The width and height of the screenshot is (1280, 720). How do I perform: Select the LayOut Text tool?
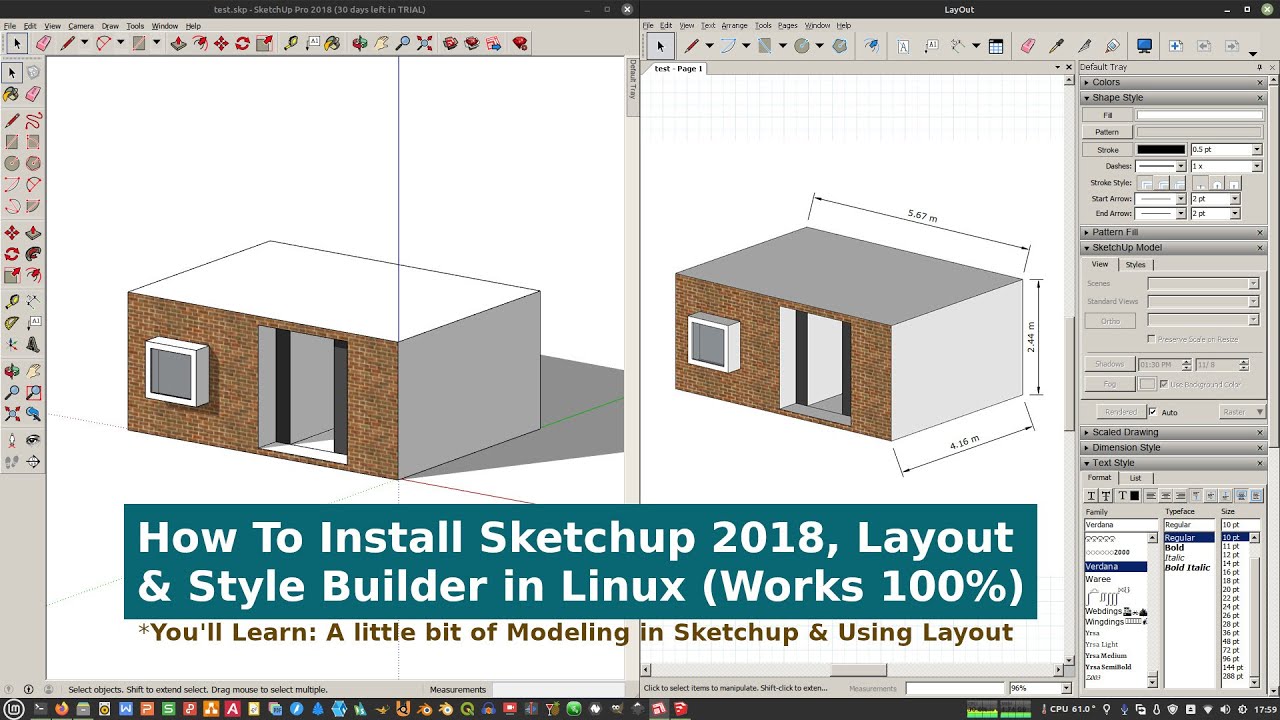click(903, 46)
